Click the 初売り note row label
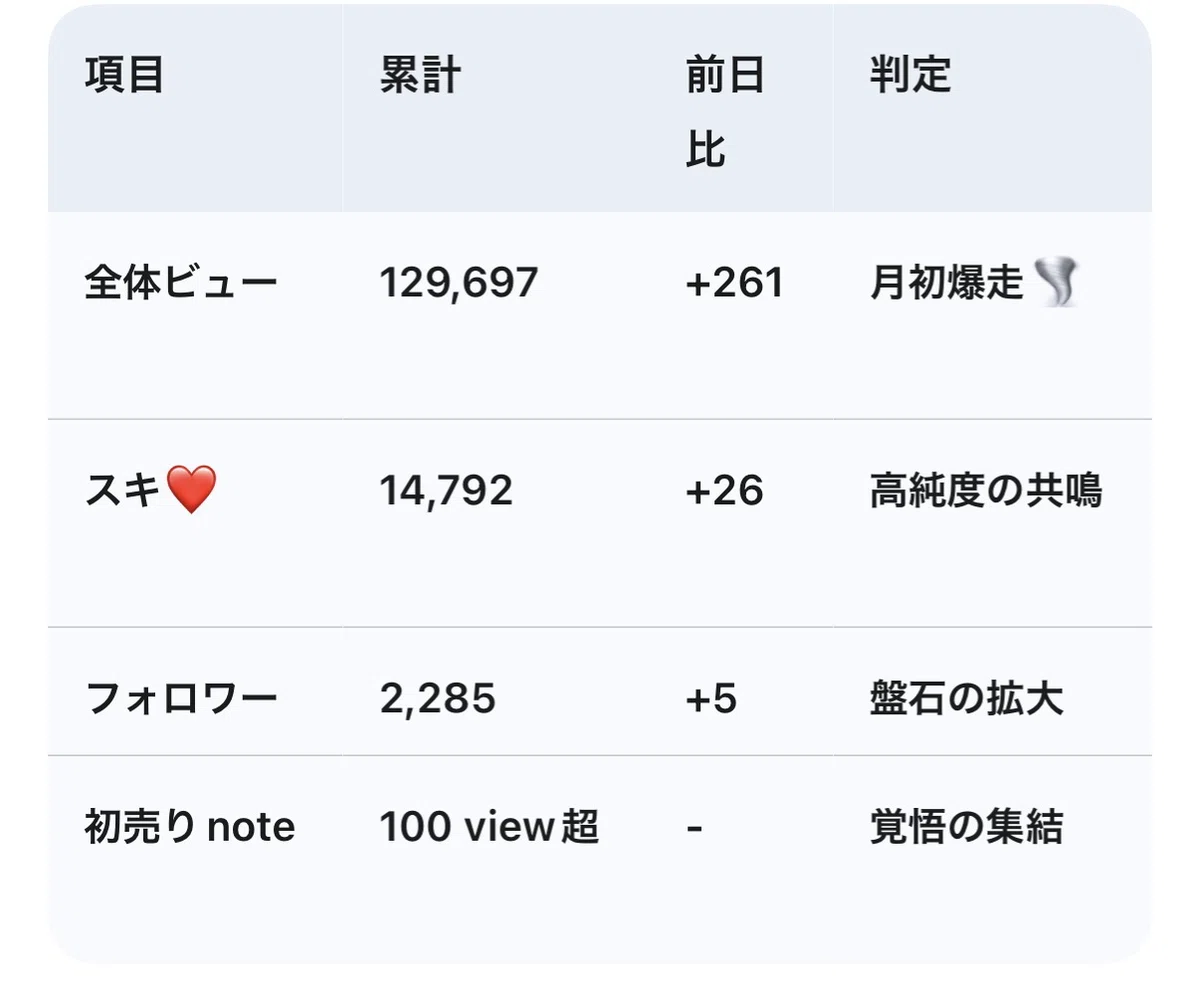 (x=190, y=827)
